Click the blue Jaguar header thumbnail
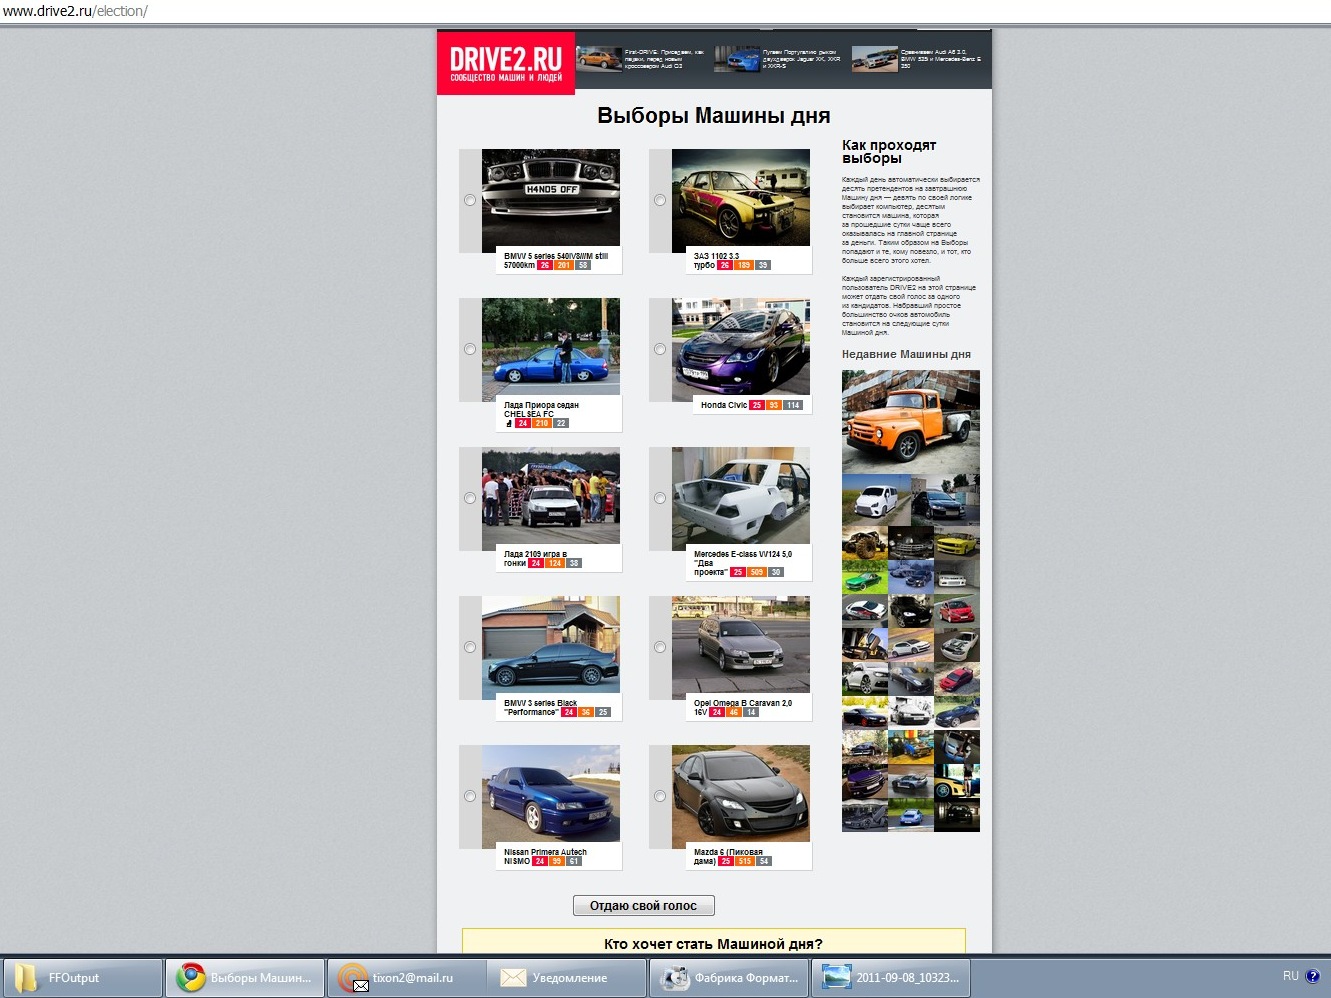This screenshot has height=998, width=1331. click(737, 59)
